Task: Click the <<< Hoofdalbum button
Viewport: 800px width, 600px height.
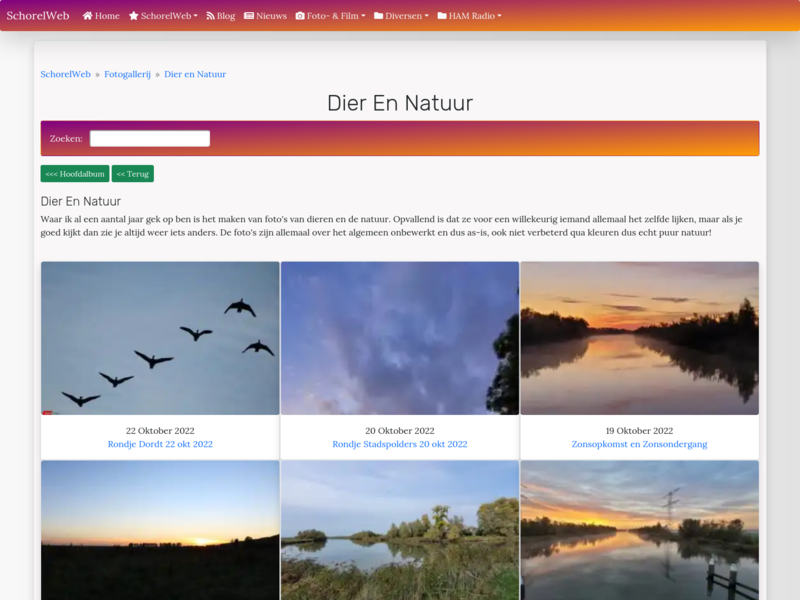Action: point(75,173)
